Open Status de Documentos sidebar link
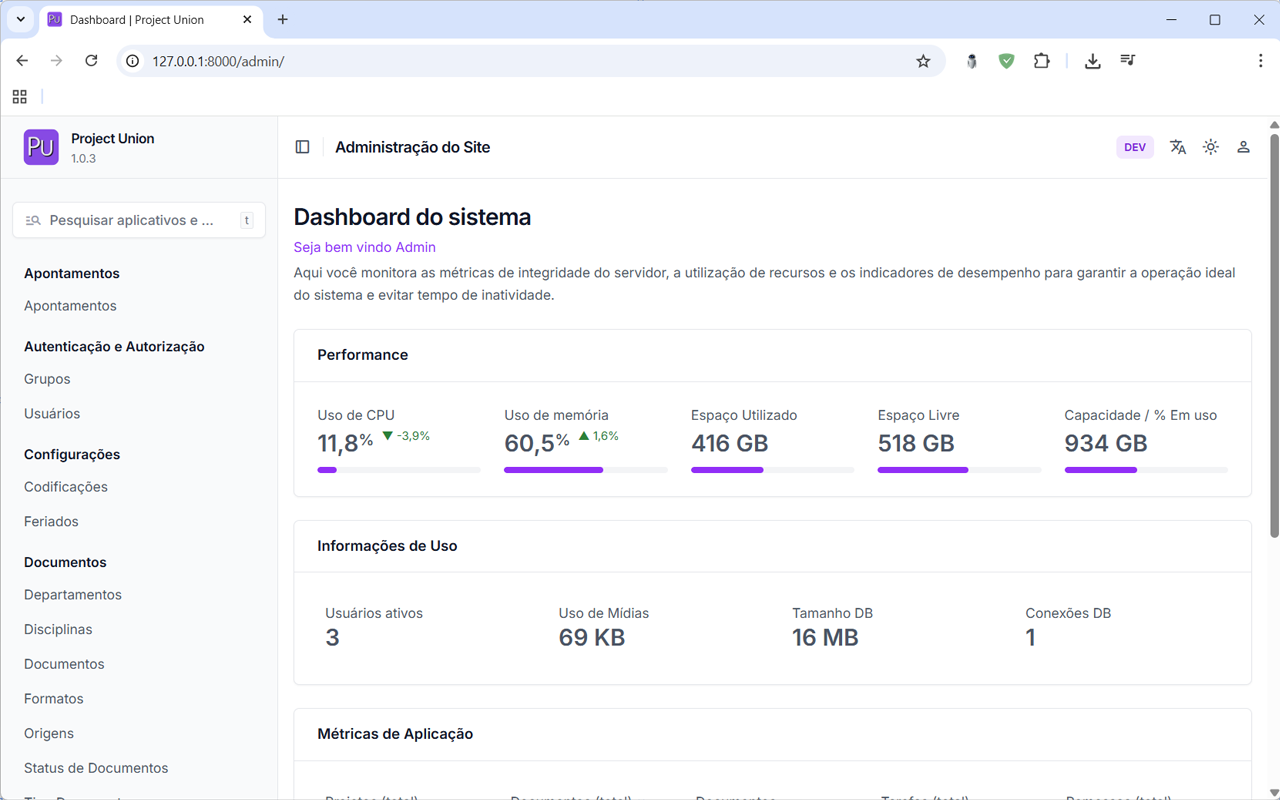The width and height of the screenshot is (1280, 800). 96,768
